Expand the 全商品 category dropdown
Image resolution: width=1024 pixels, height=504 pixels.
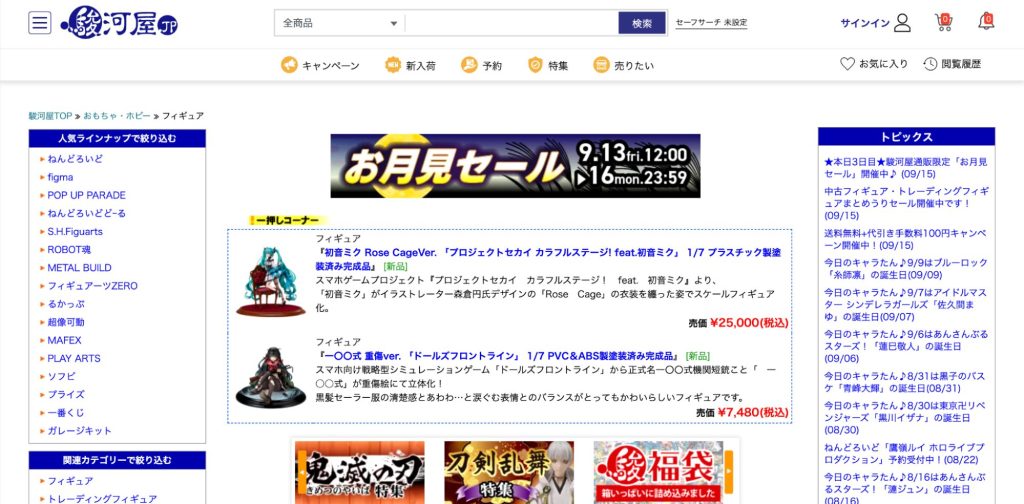click(340, 23)
